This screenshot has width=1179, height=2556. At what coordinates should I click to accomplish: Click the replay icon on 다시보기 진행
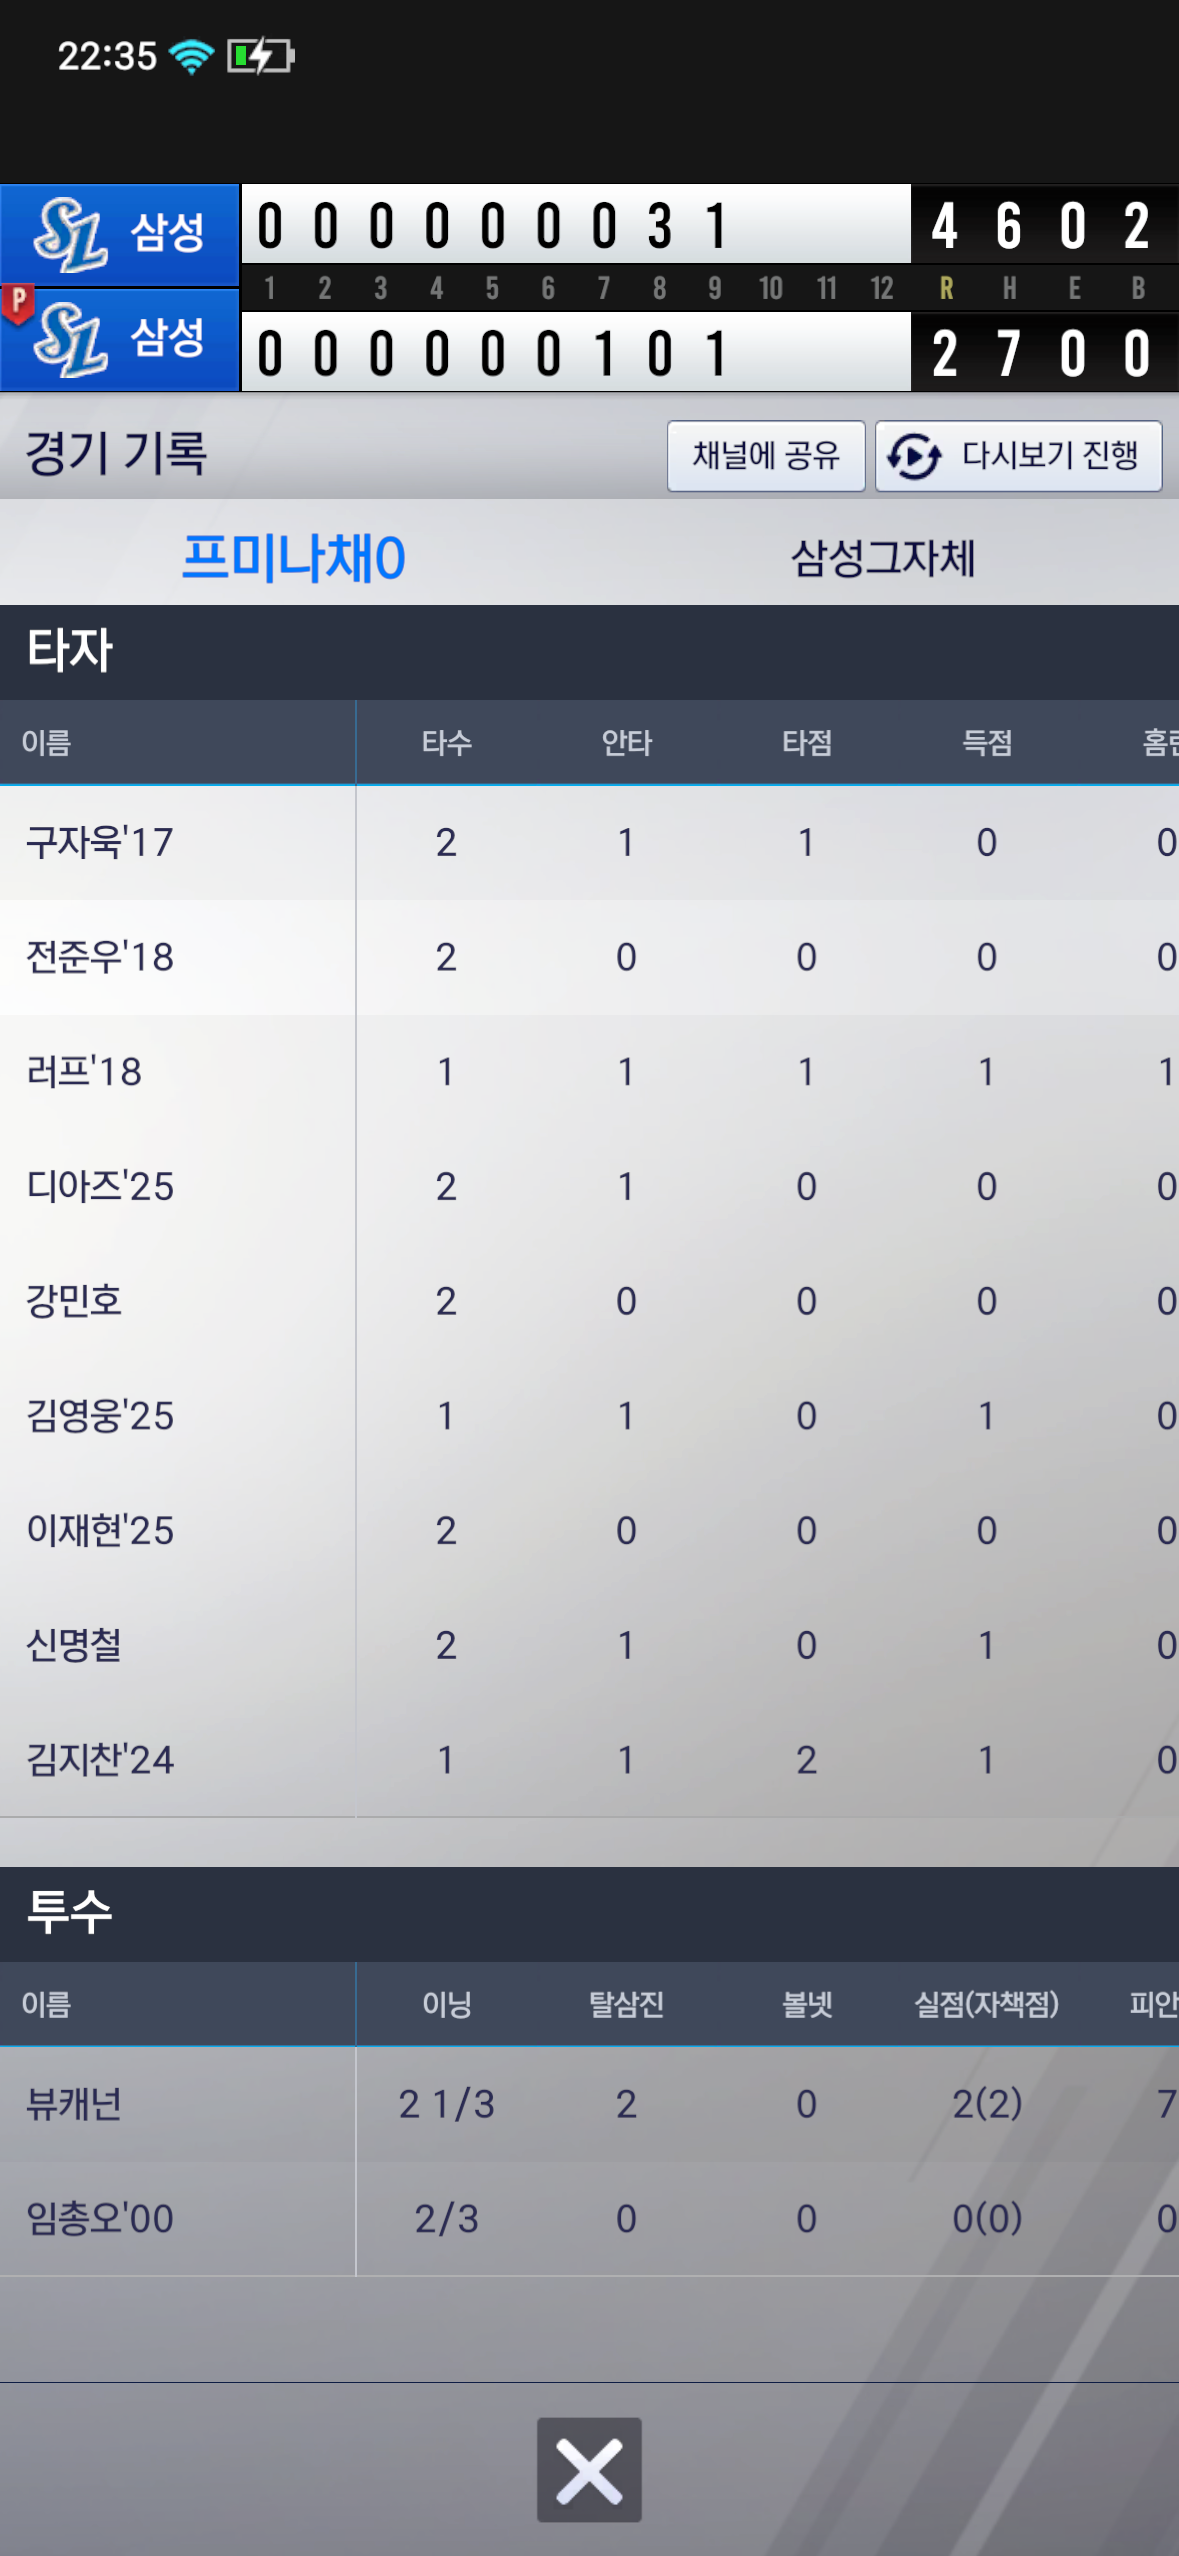pyautogui.click(x=914, y=457)
